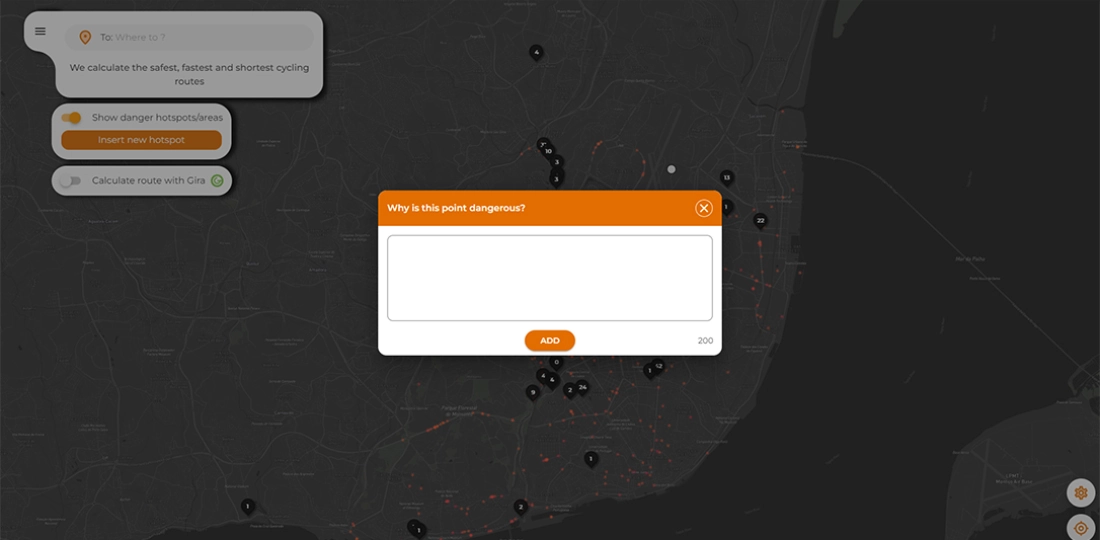Focus the danger description text area

550,278
